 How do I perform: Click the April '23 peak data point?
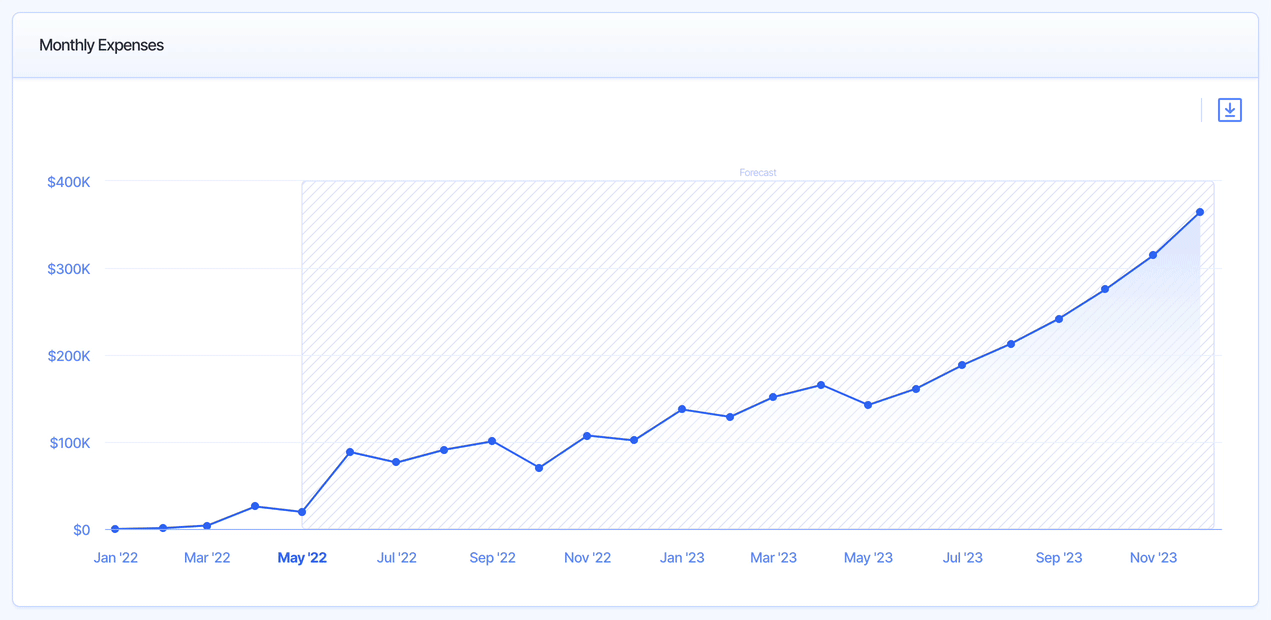point(821,385)
